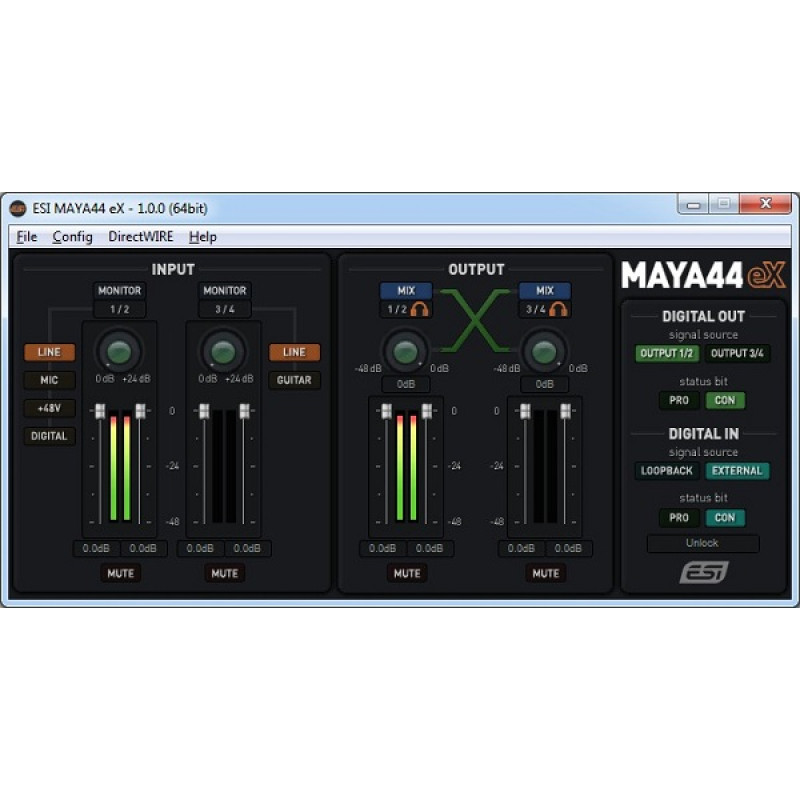Click headphone icon on output 1/2
The image size is (800, 800).
tap(419, 309)
